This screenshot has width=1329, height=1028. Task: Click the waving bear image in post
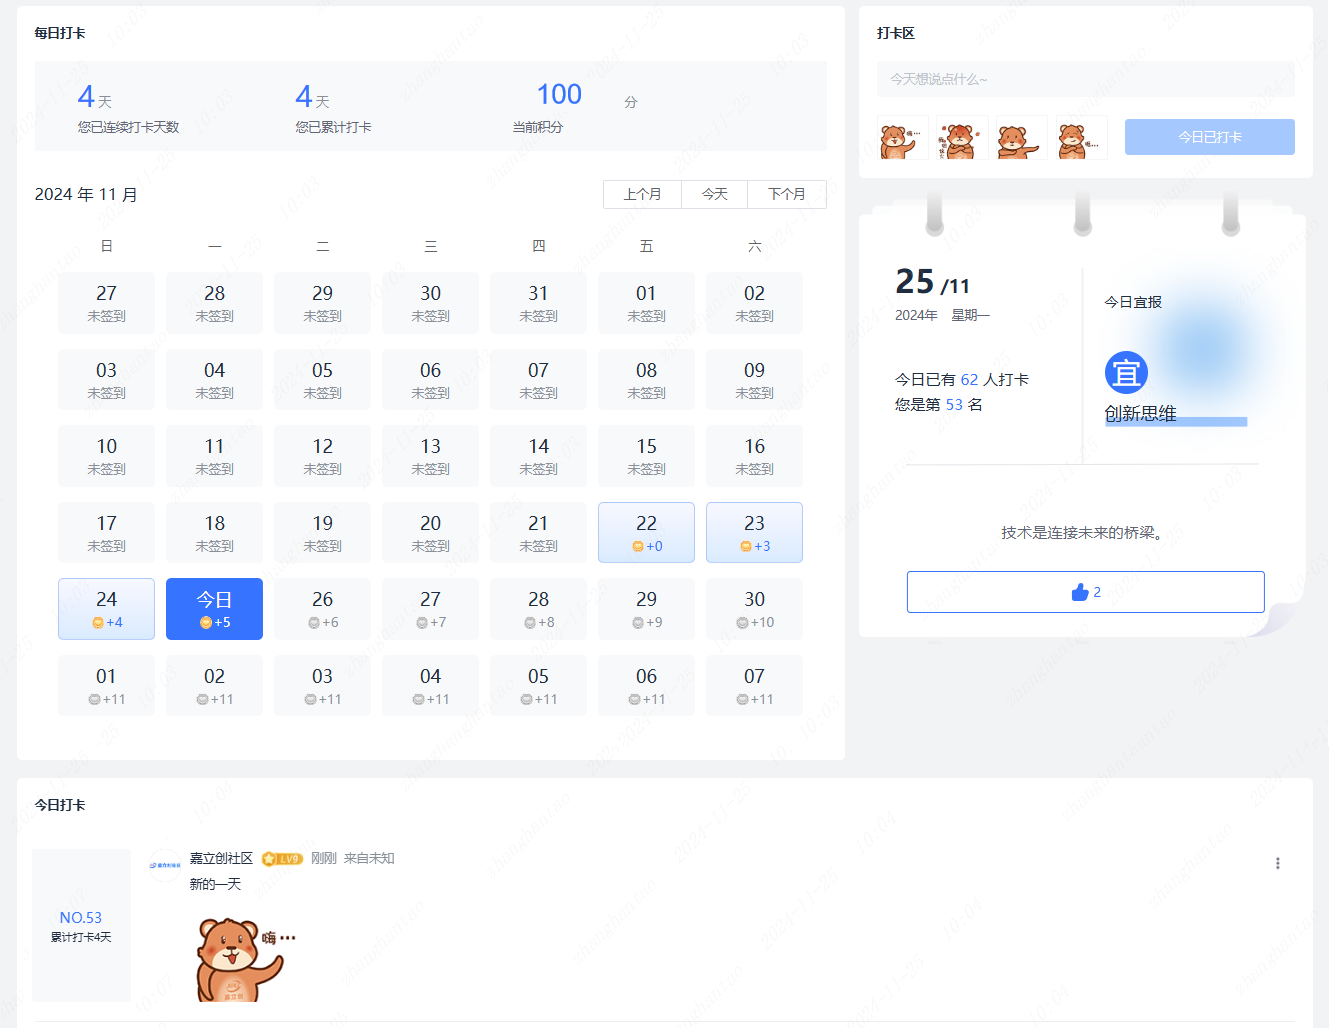[240, 958]
